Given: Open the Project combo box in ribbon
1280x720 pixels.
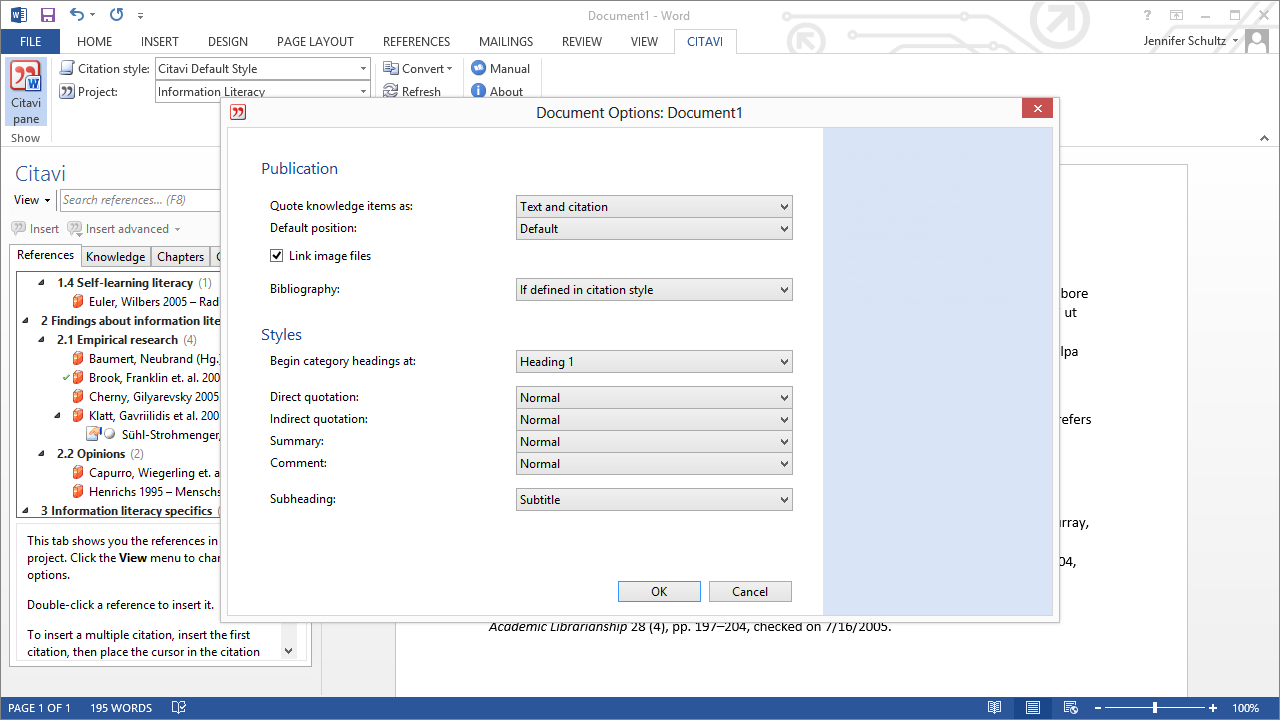Looking at the screenshot, I should pos(263,91).
